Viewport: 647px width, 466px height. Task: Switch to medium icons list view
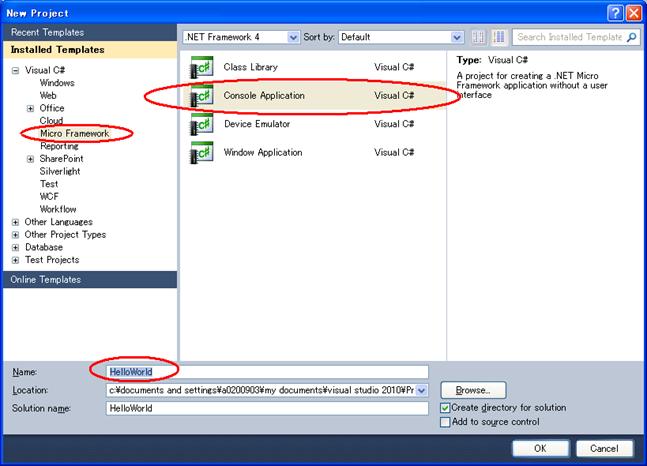[x=498, y=37]
